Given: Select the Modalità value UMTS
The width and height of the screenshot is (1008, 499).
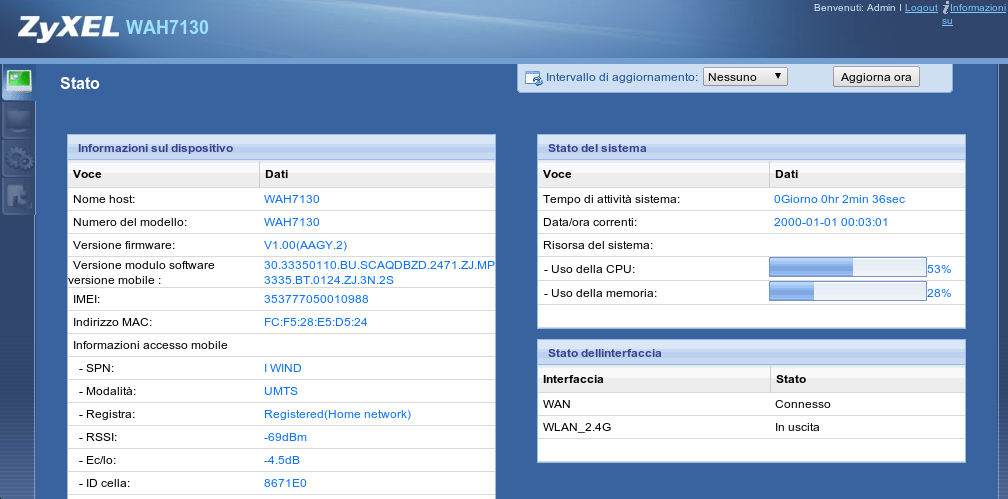Looking at the screenshot, I should [x=281, y=391].
